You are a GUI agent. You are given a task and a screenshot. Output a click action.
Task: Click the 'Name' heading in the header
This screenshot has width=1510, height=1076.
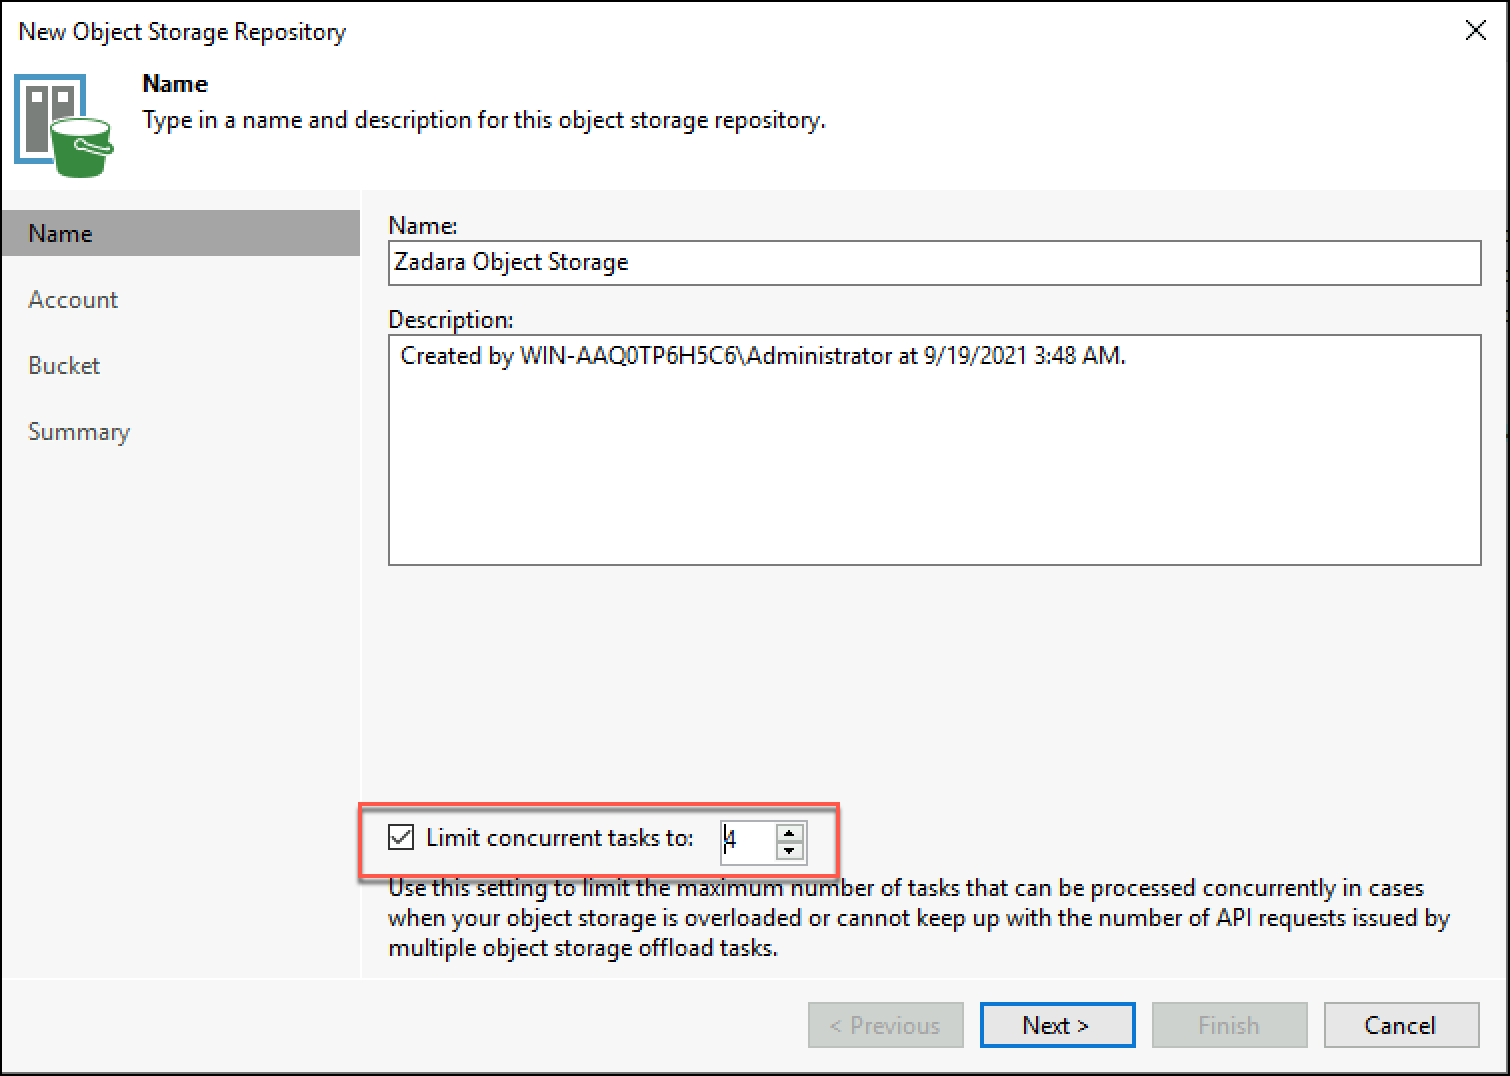pyautogui.click(x=175, y=84)
